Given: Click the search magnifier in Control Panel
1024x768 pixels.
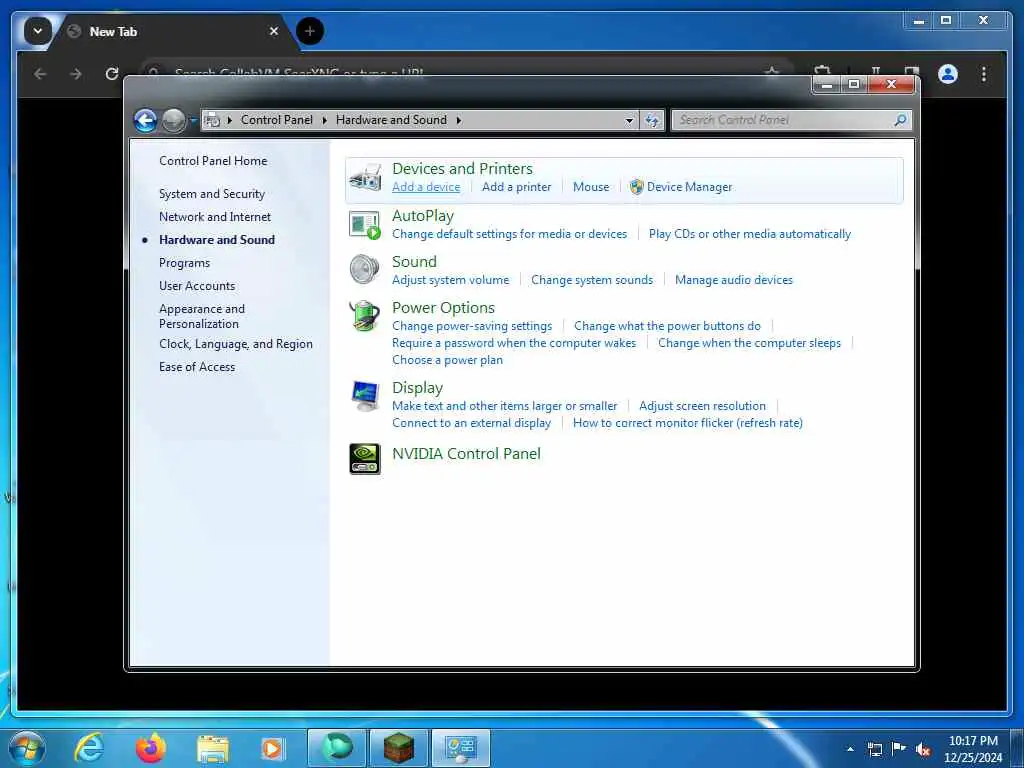Looking at the screenshot, I should pyautogui.click(x=900, y=120).
